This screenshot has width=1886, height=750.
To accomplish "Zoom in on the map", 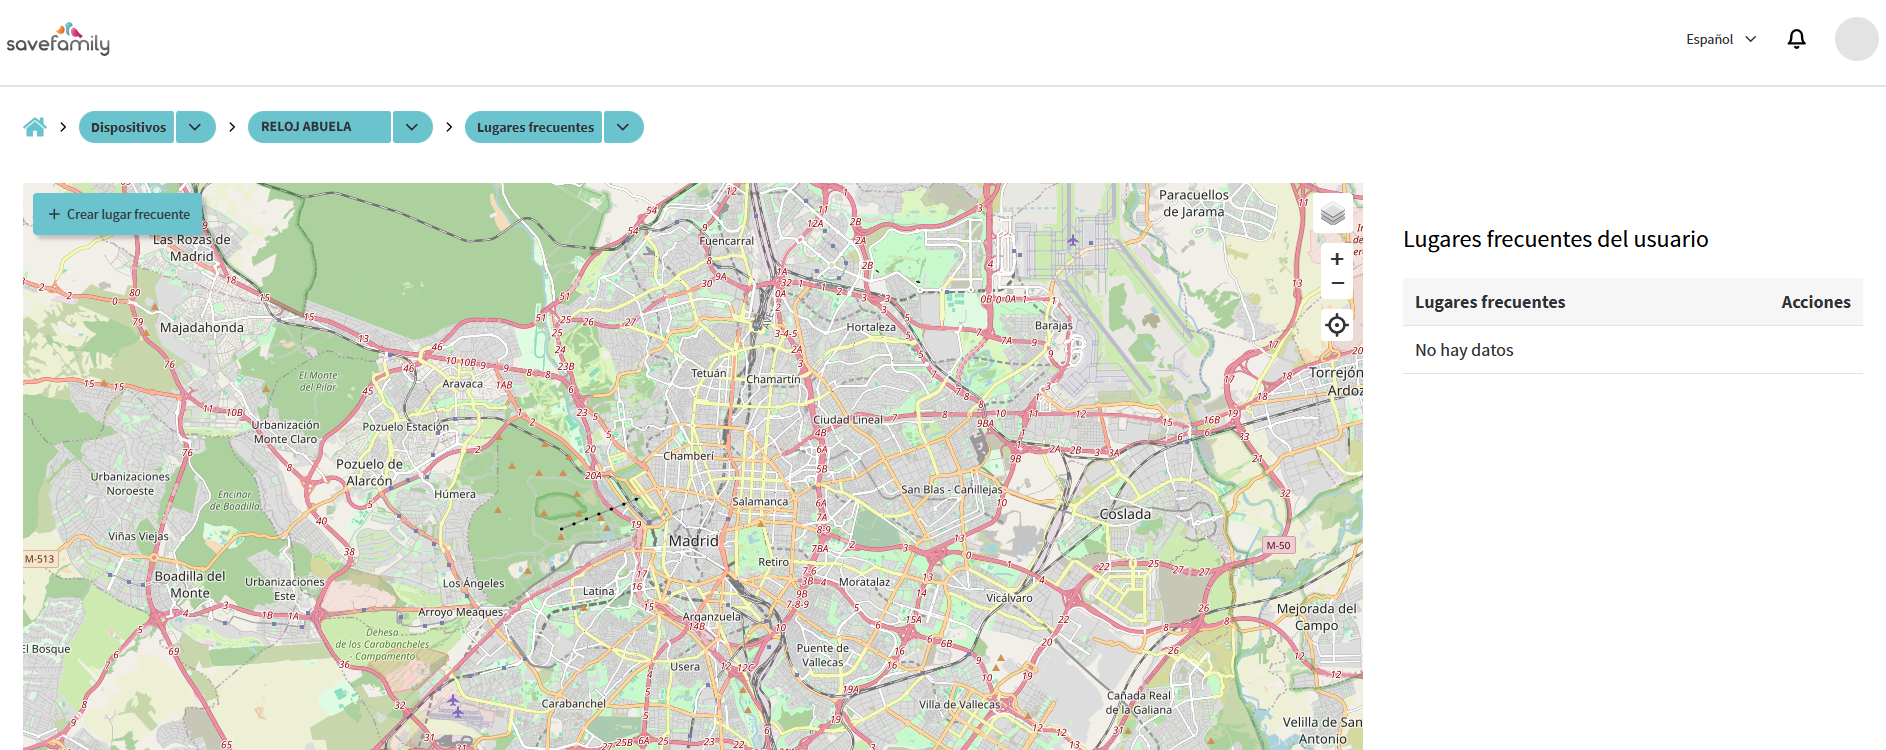I will 1337,259.
